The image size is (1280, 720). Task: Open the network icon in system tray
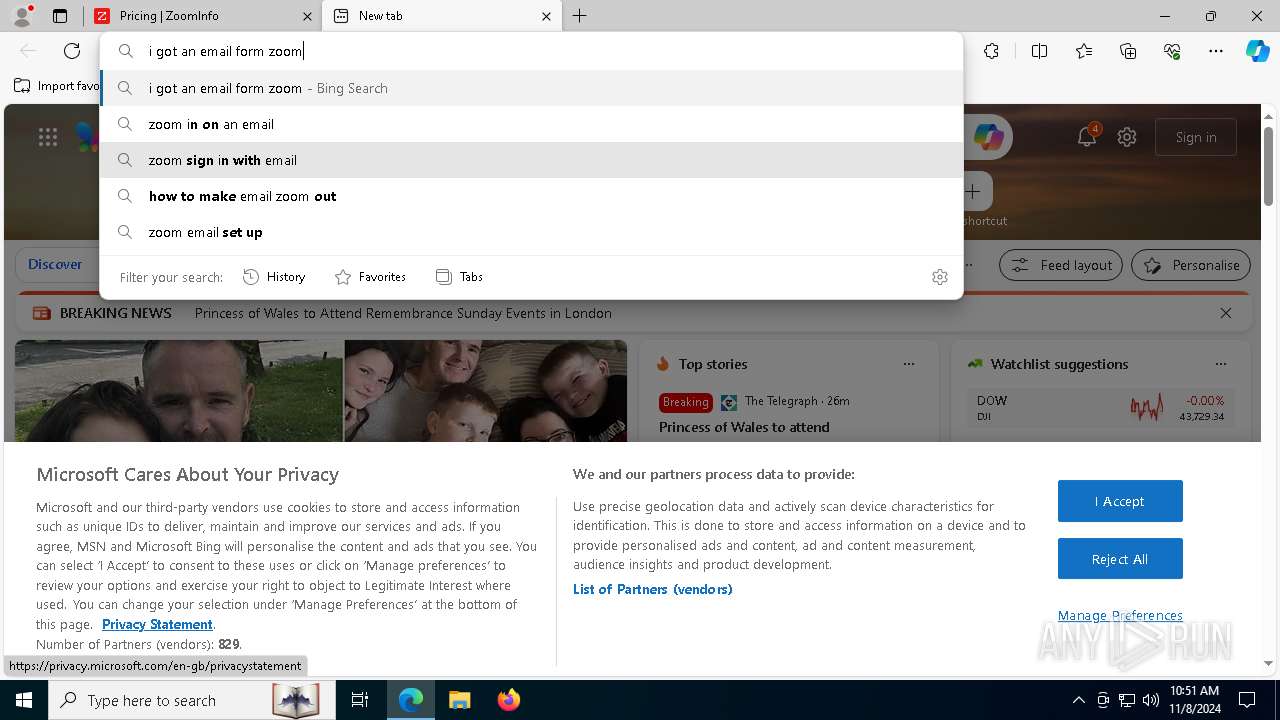coord(1127,700)
